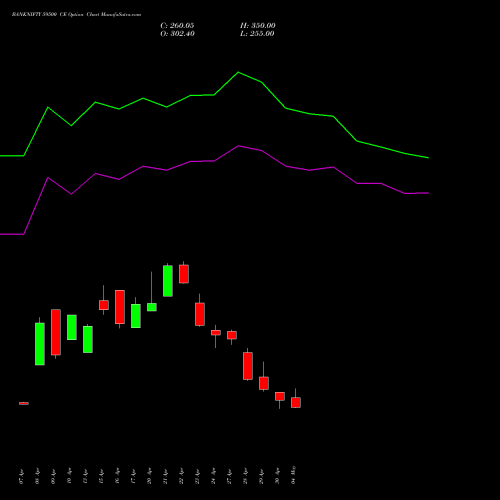Select the 21 Apr date label
The height and width of the screenshot is (500, 500).
tap(166, 477)
